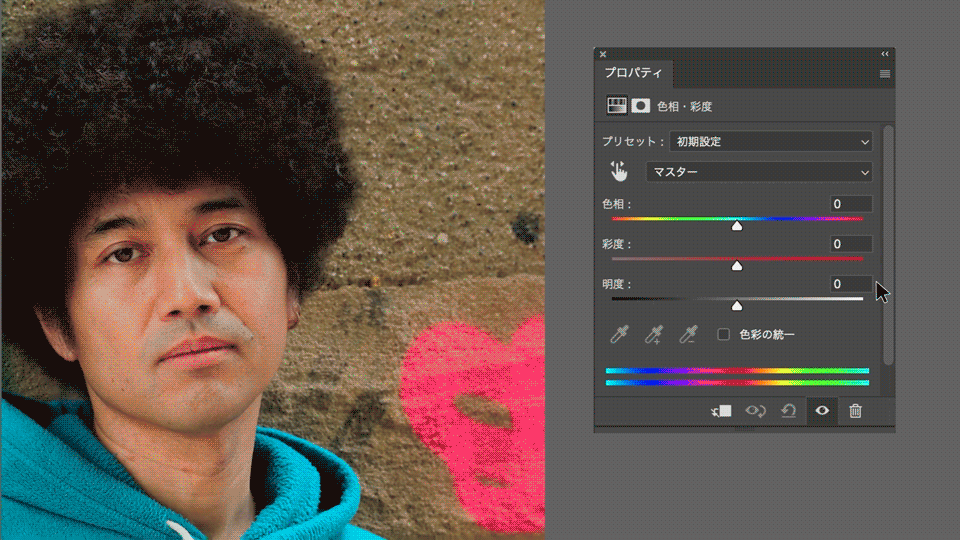
Task: Click the 色相: label
Action: tap(617, 204)
